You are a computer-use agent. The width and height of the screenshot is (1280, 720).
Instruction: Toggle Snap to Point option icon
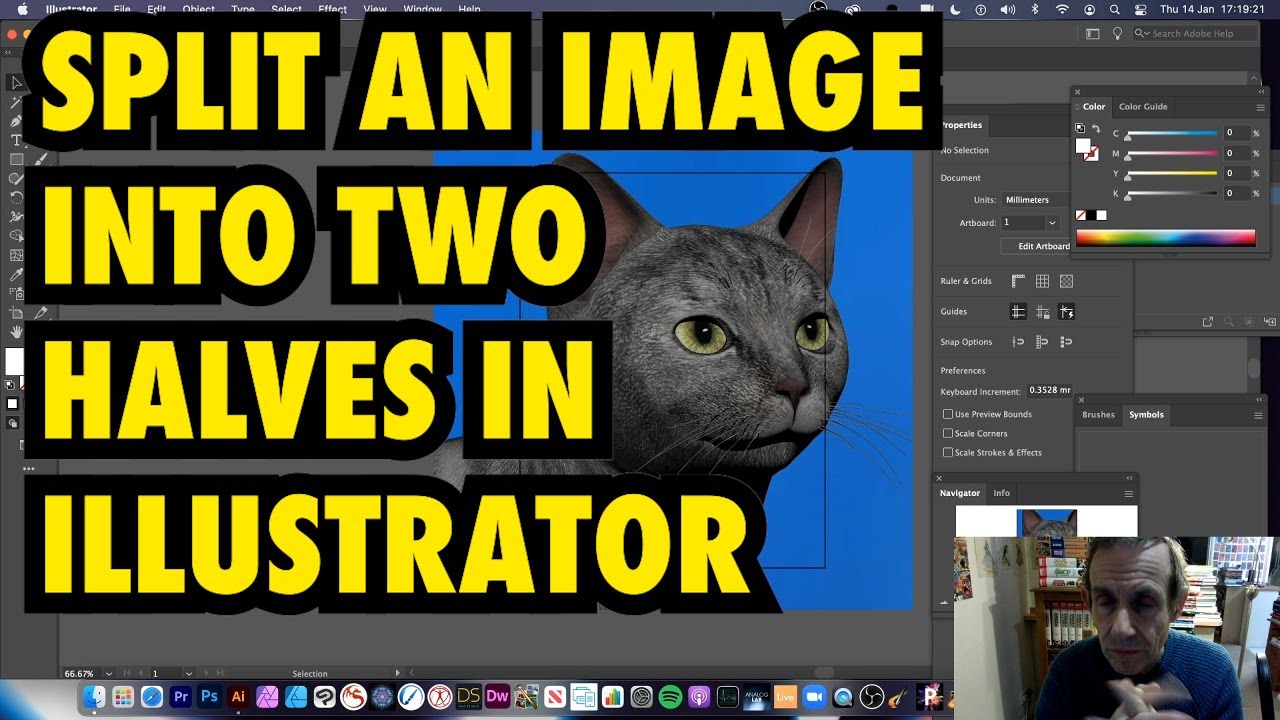coord(1018,342)
